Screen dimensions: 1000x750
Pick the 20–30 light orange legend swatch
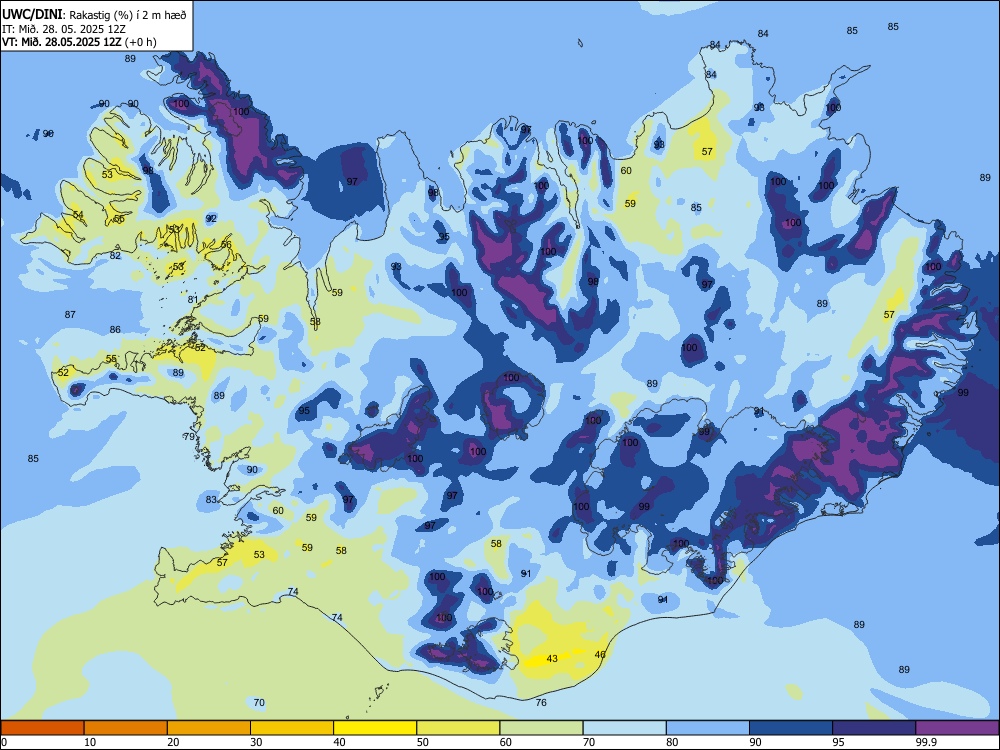click(209, 728)
